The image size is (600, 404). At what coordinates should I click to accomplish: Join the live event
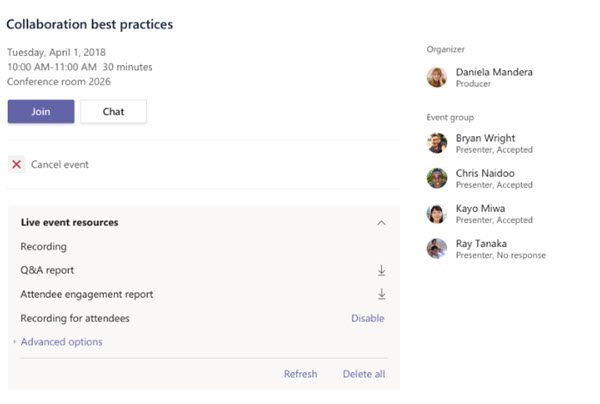coord(41,111)
